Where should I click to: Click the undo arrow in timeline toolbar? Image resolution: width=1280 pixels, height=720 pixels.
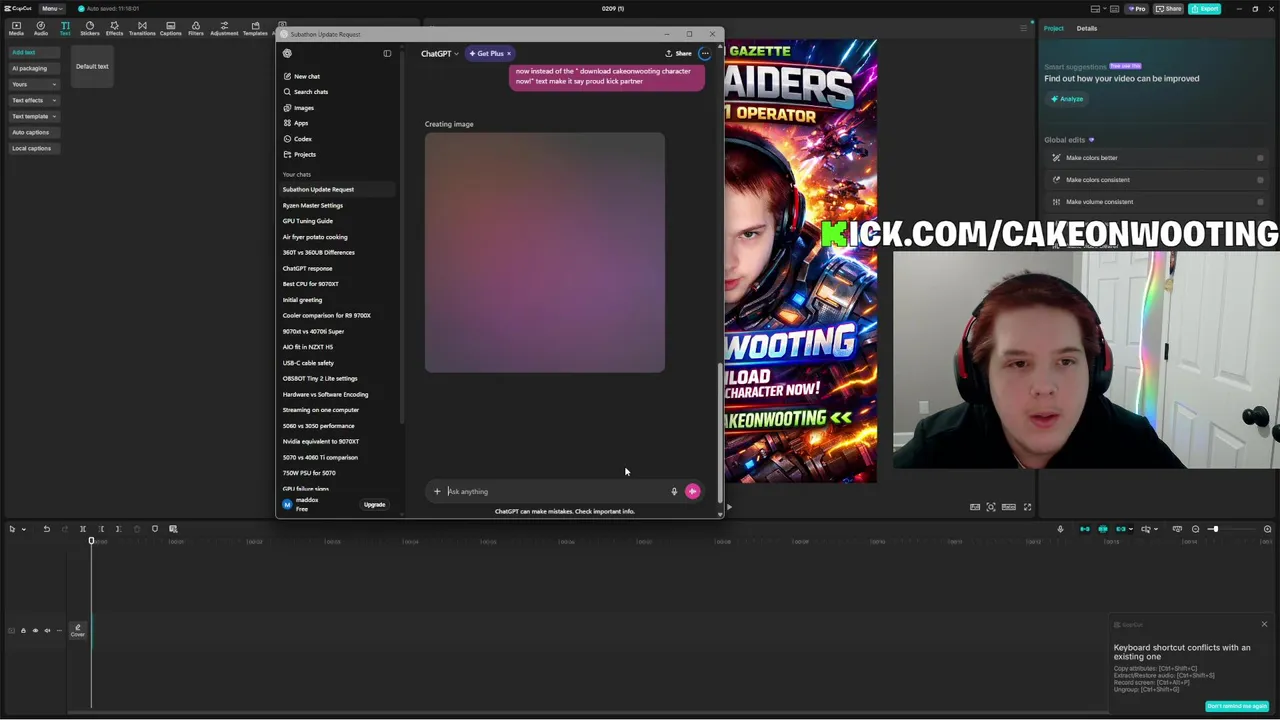[x=46, y=529]
